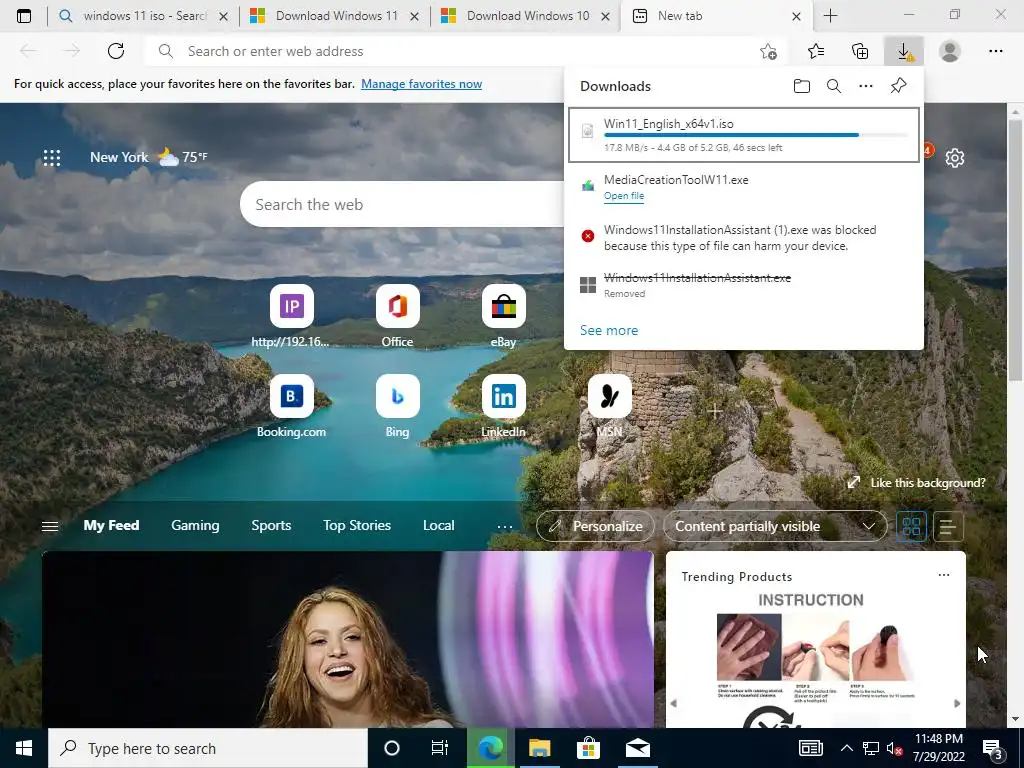1024x768 pixels.
Task: Click Like this background link
Action: pos(916,483)
